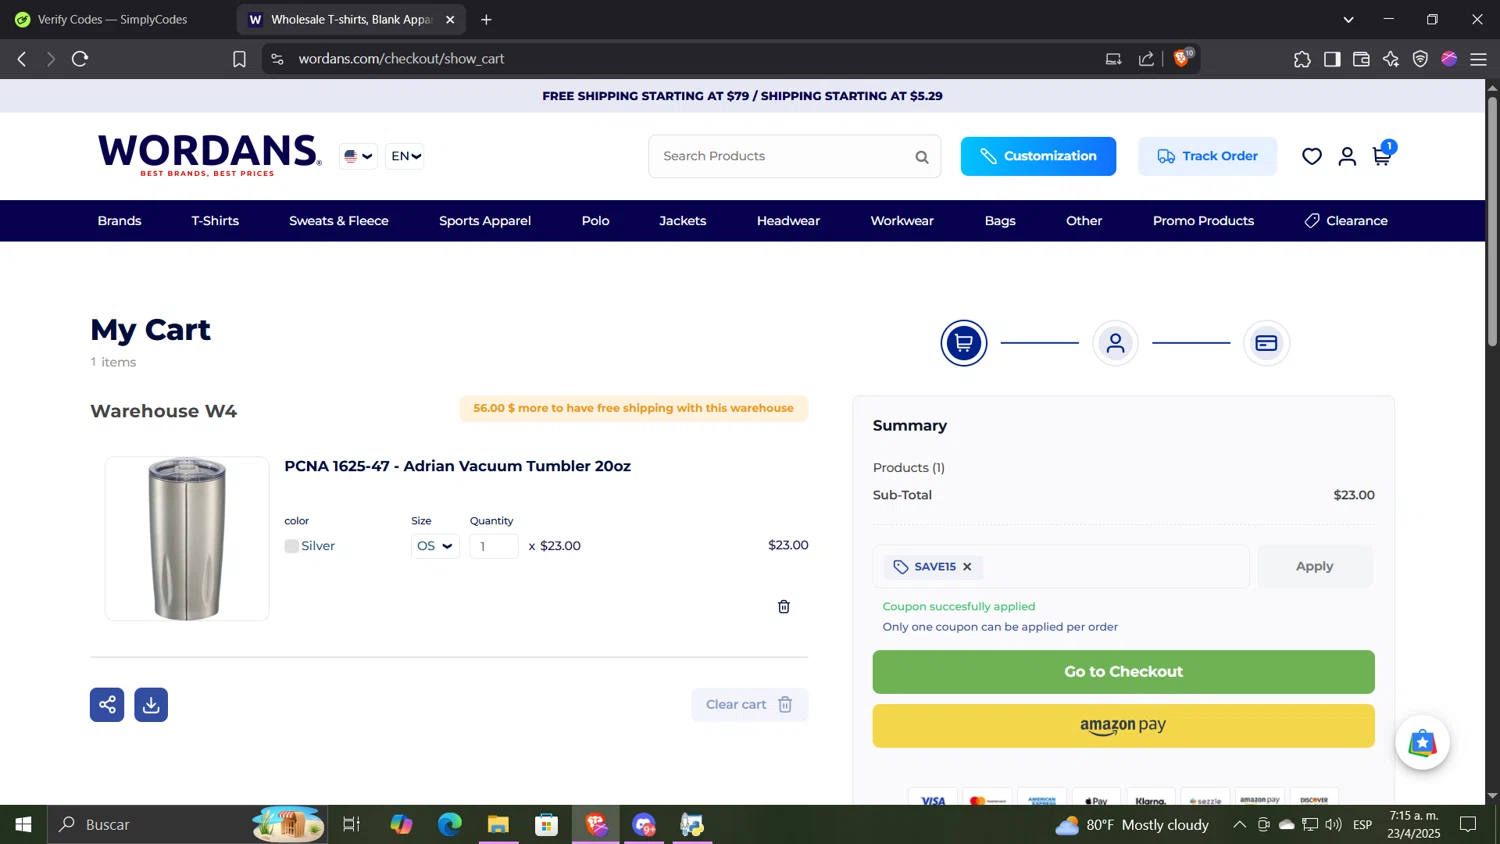1500x844 pixels.
Task: Open the Brave VPN shield icon
Action: (x=1420, y=59)
